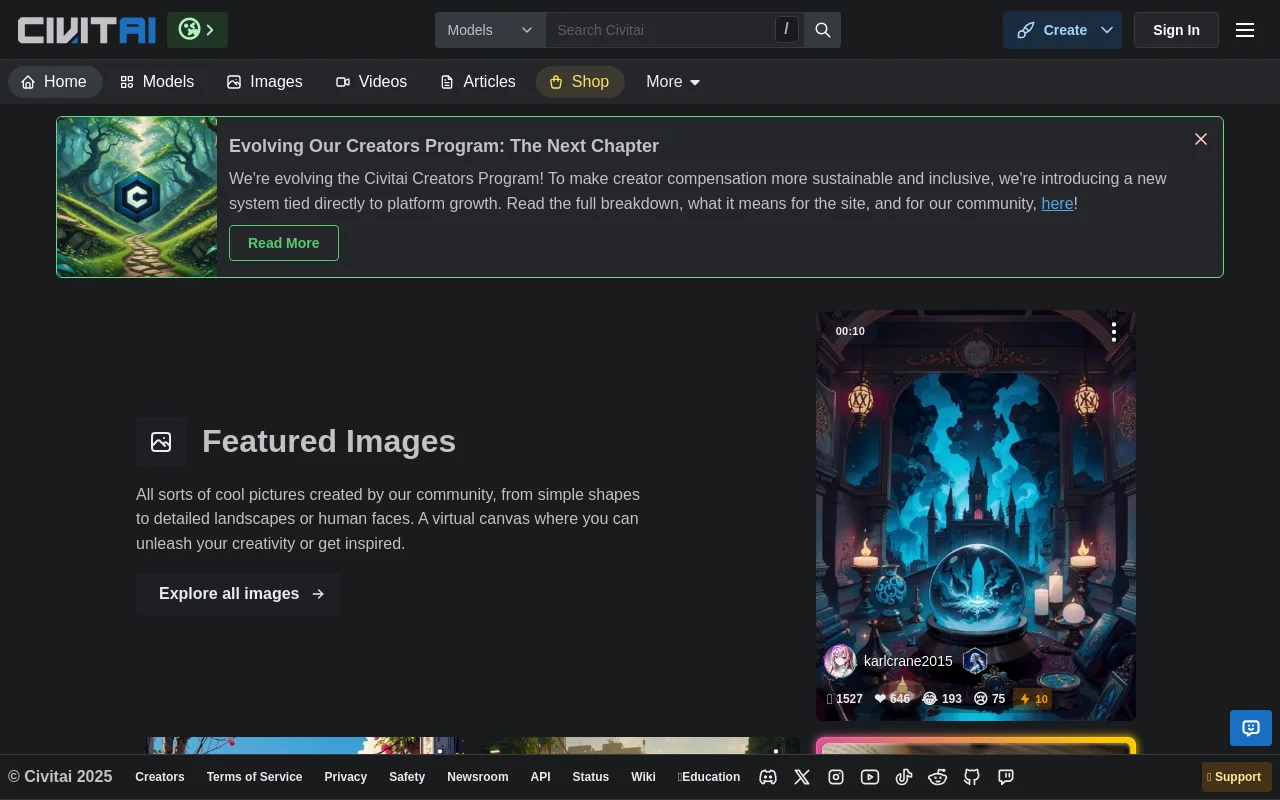Go to the Articles tab
This screenshot has height=800, width=1280.
click(478, 82)
